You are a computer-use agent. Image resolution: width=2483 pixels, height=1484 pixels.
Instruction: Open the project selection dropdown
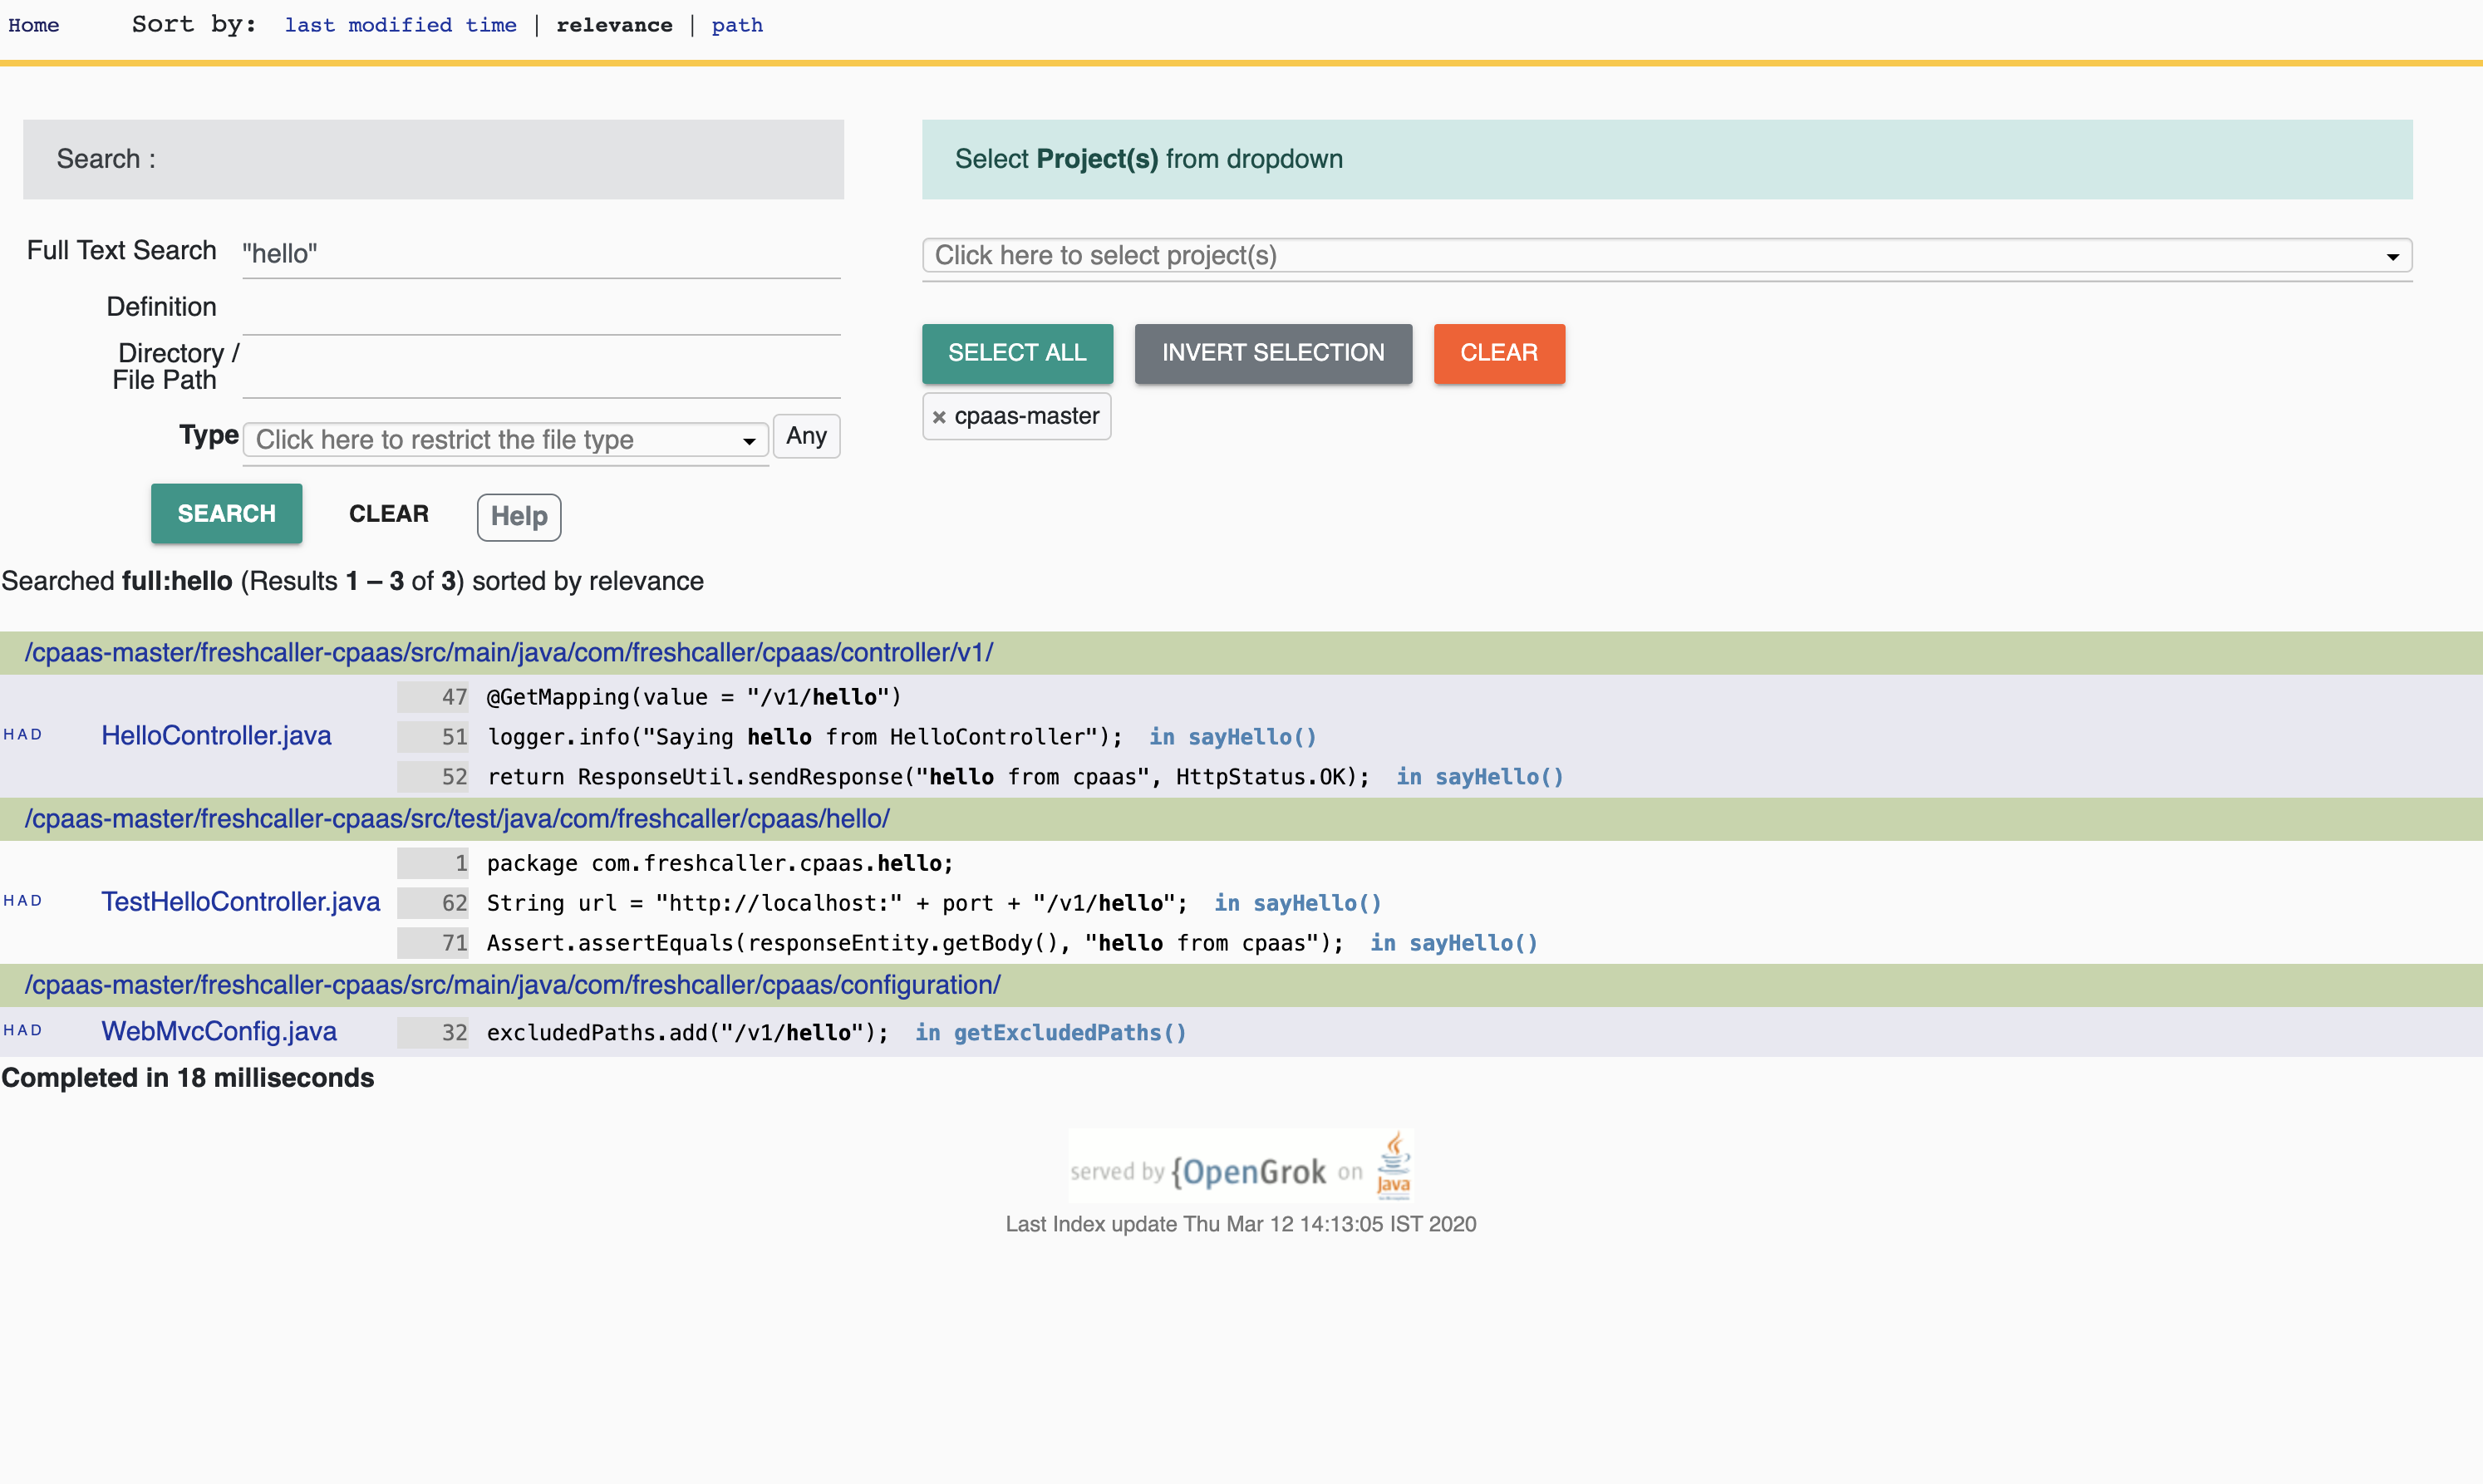point(1666,256)
